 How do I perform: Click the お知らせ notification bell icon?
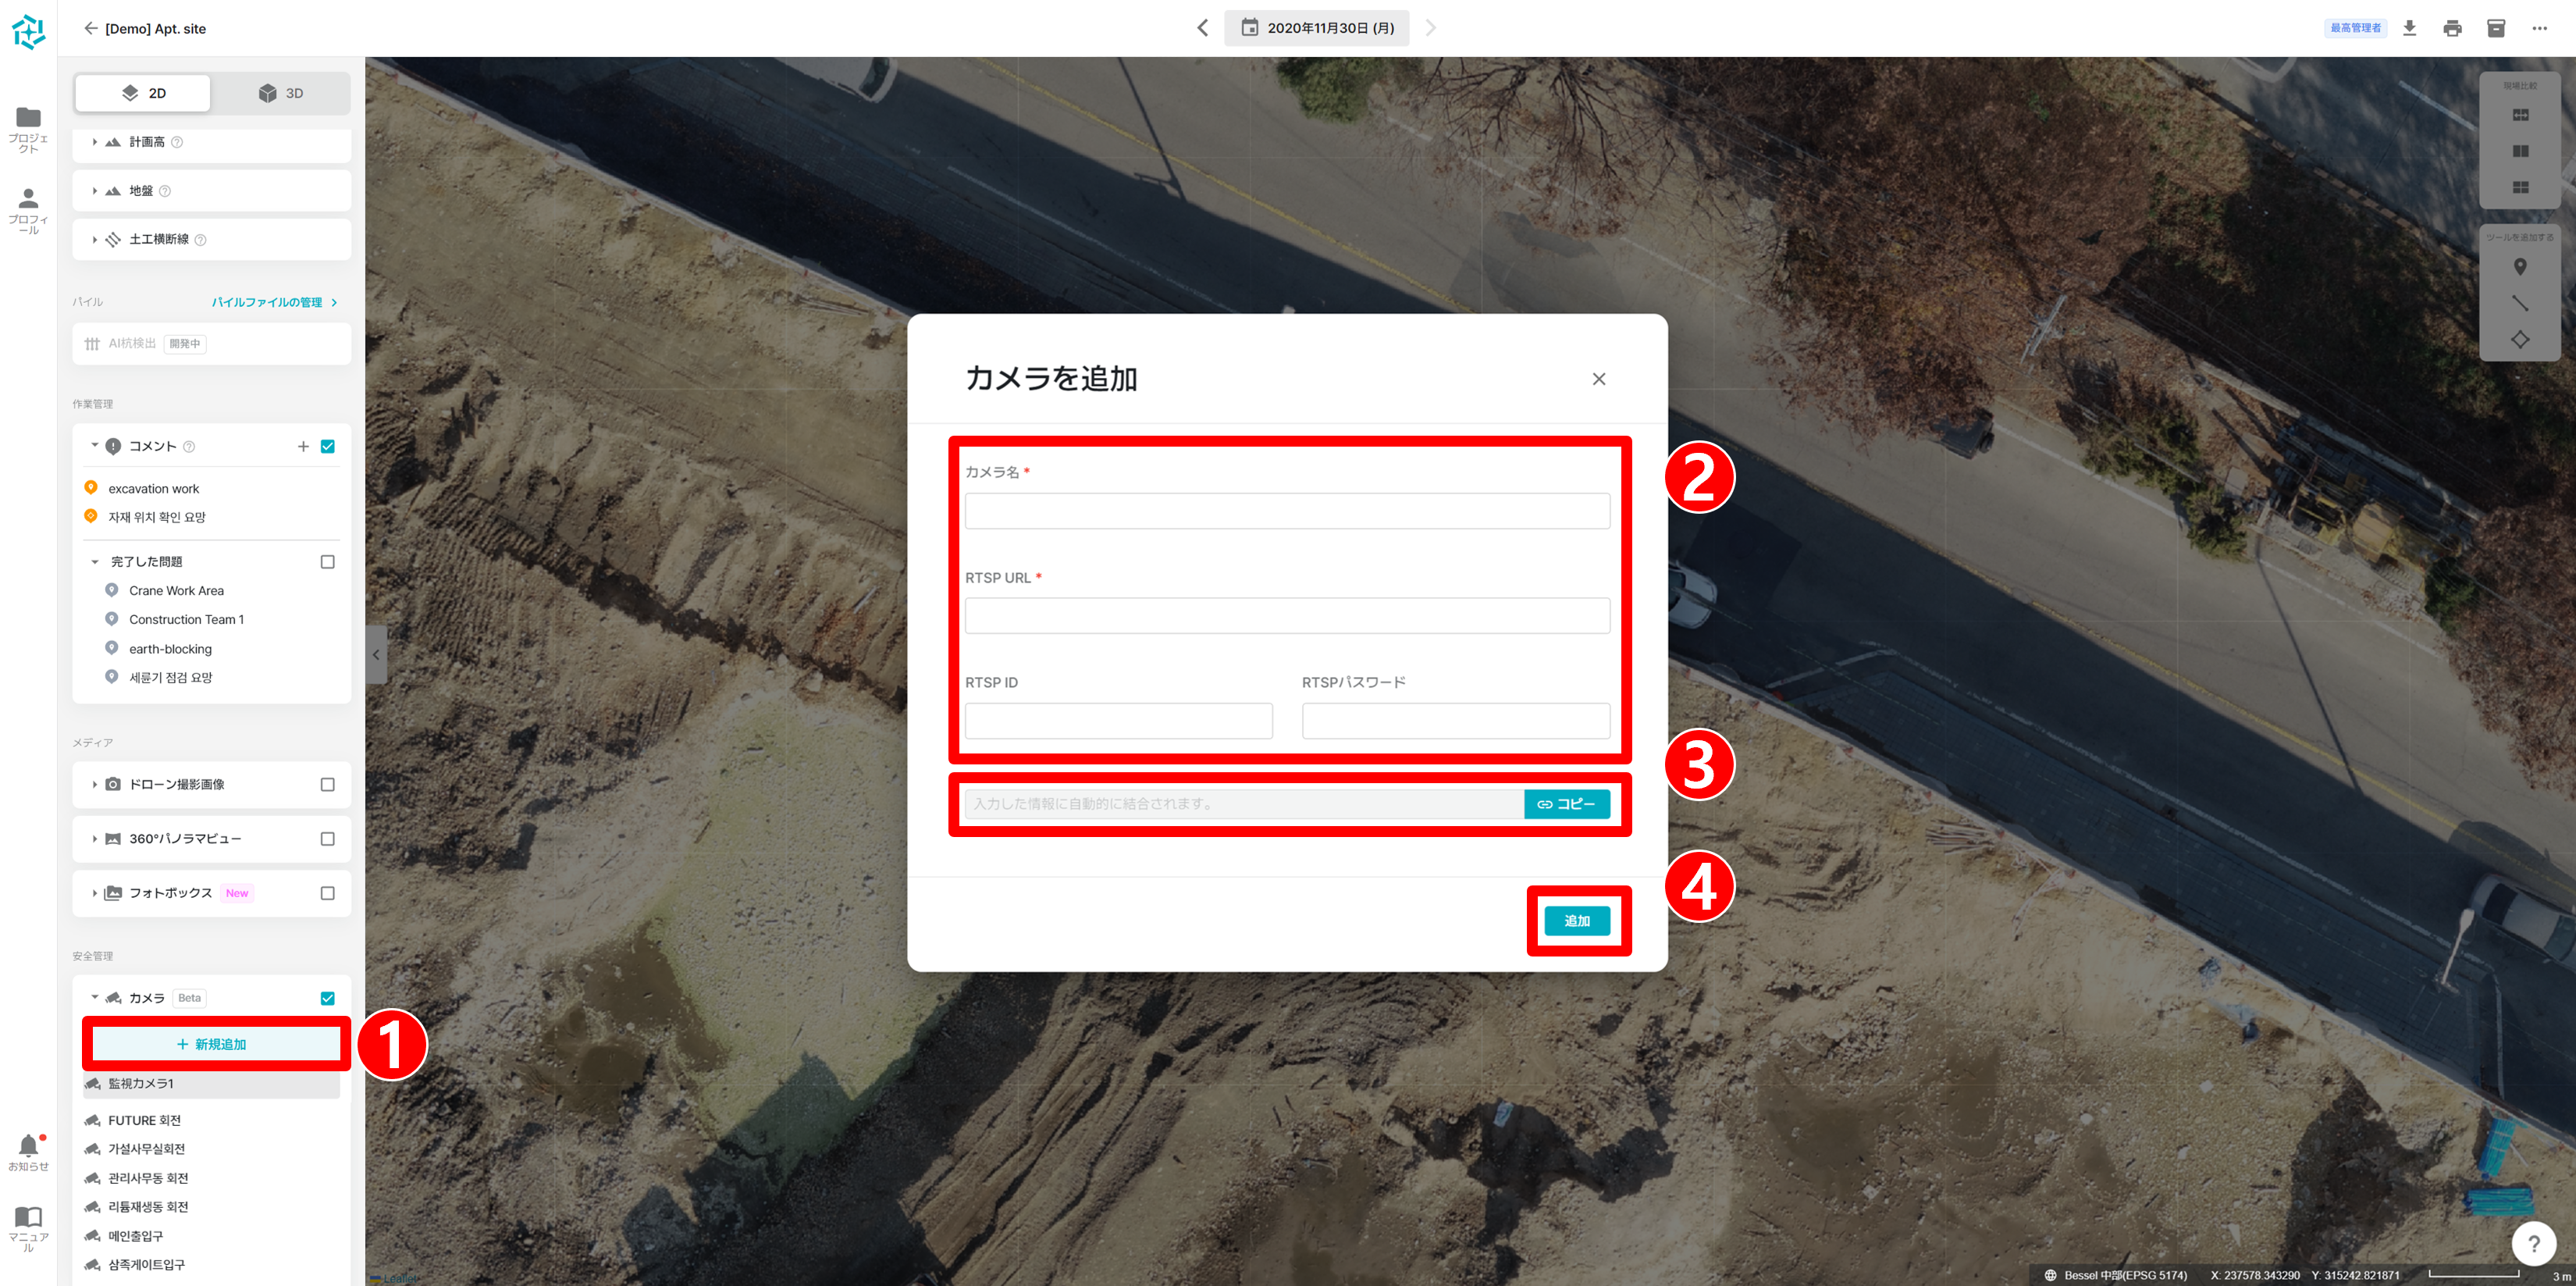[x=27, y=1143]
